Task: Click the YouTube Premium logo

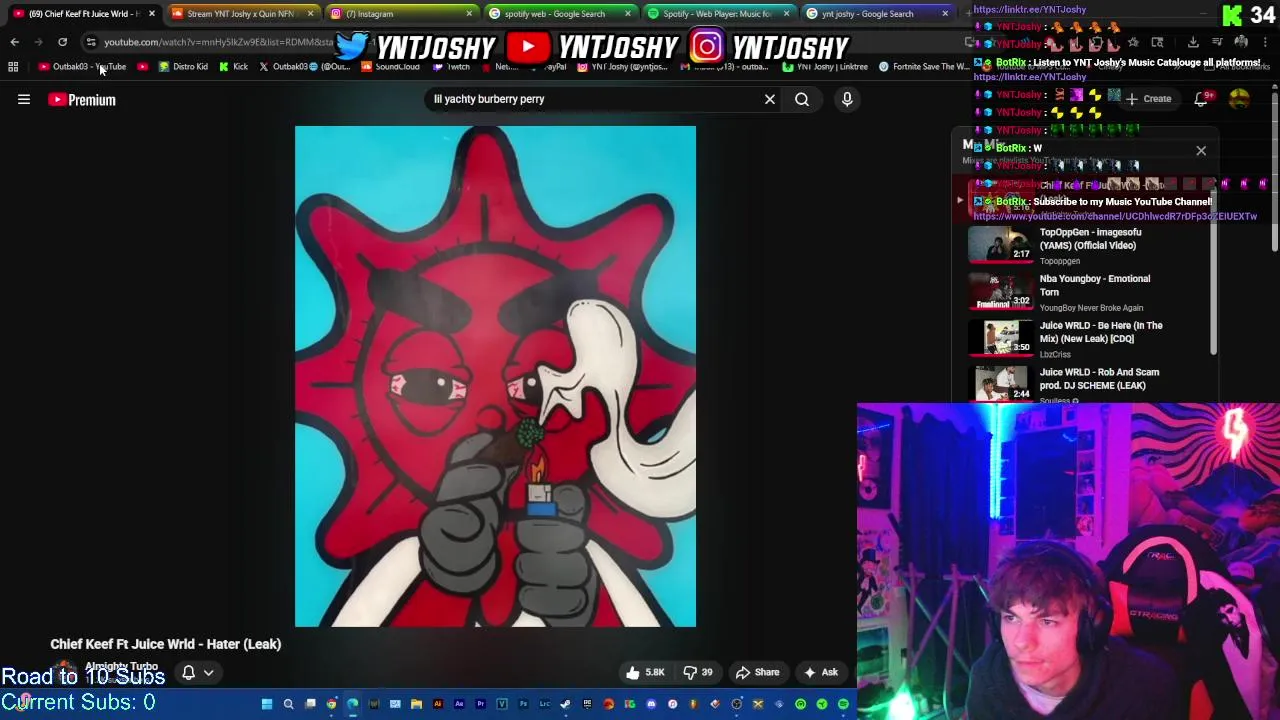Action: coord(82,99)
